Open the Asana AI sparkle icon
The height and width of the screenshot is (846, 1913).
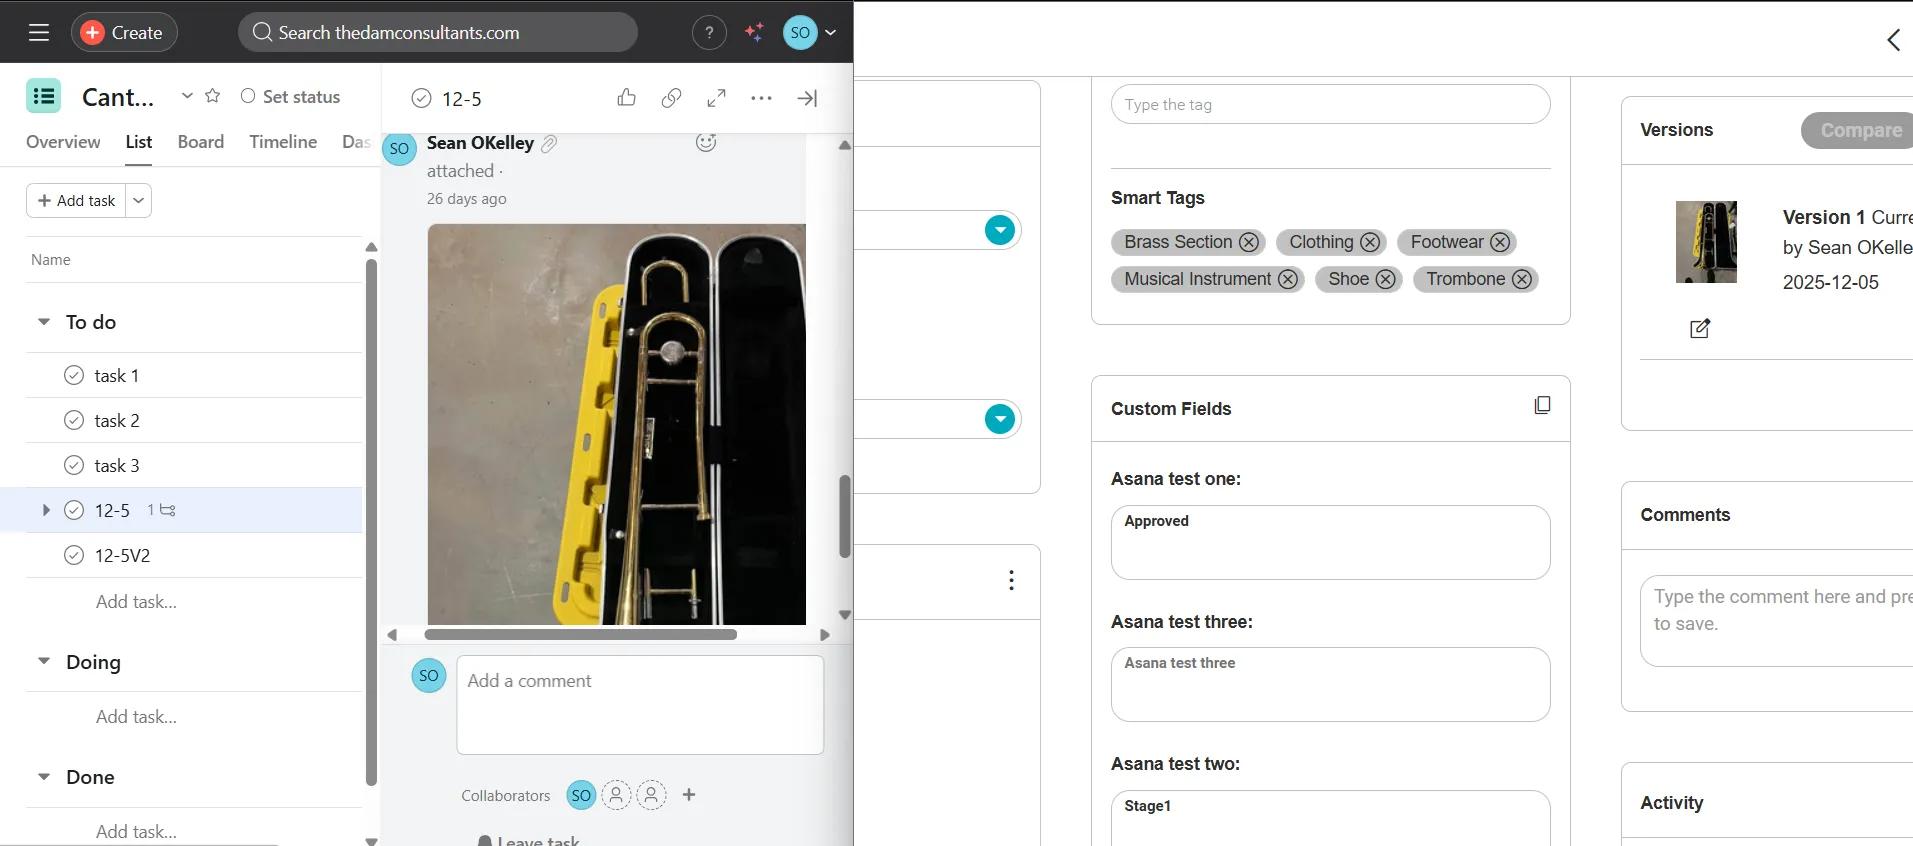coord(754,33)
